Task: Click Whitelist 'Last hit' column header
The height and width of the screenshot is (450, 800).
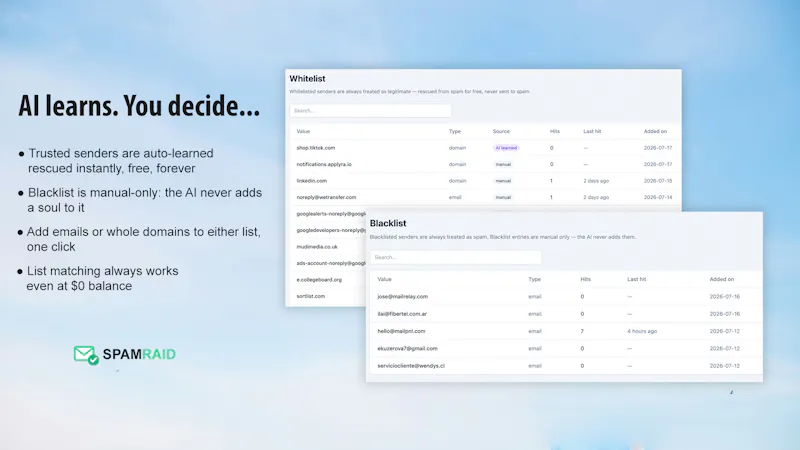Action: tap(592, 131)
